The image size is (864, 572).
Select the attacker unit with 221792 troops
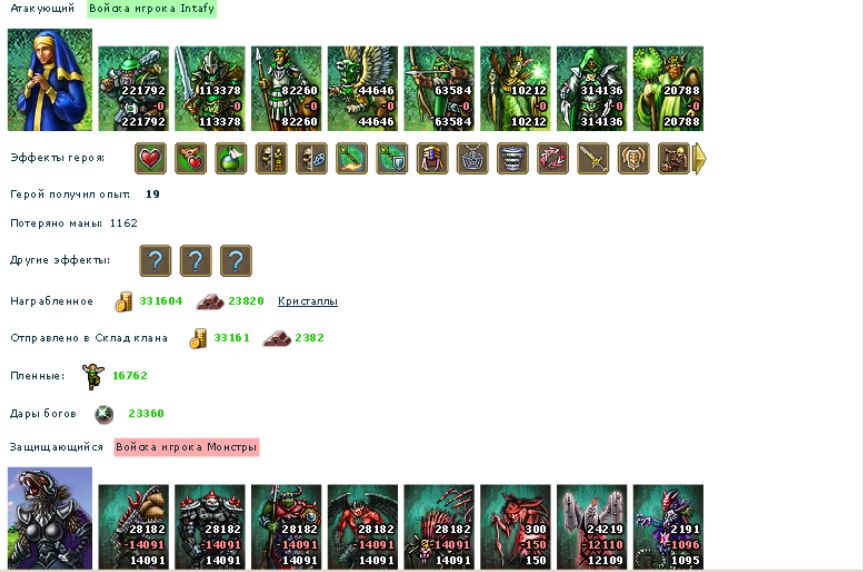click(133, 89)
